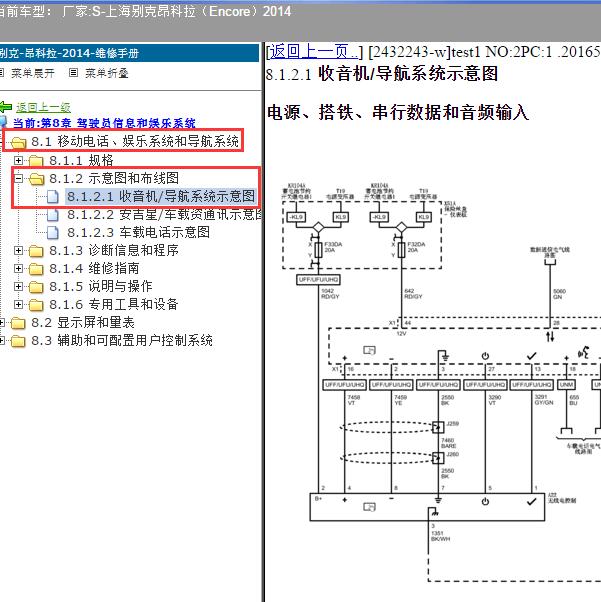Click the 8.1.2 示意图和布线图 folder icon
This screenshot has height=602, width=601.
tap(36, 179)
